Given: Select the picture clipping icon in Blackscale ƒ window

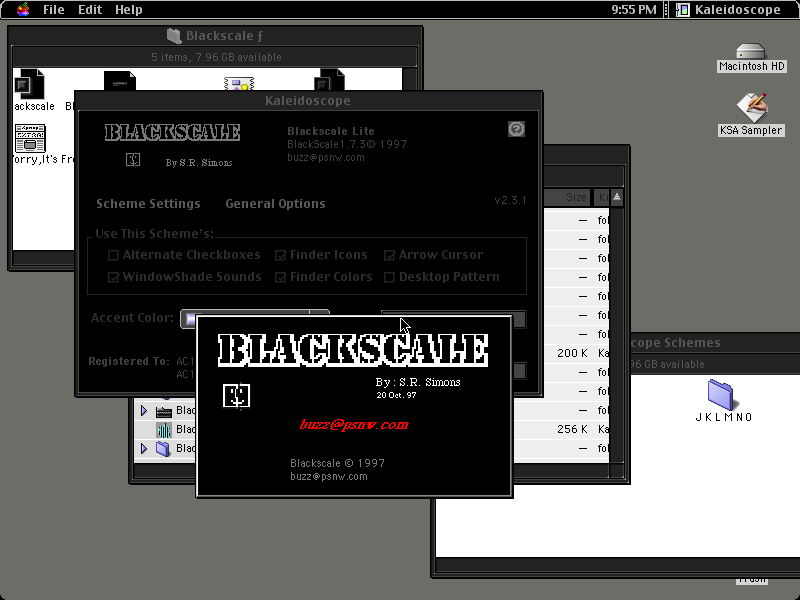Looking at the screenshot, I should (x=239, y=84).
